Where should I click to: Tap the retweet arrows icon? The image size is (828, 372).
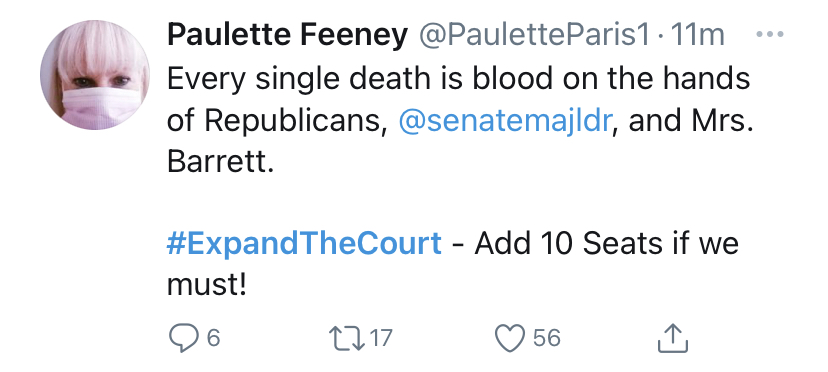coord(346,338)
